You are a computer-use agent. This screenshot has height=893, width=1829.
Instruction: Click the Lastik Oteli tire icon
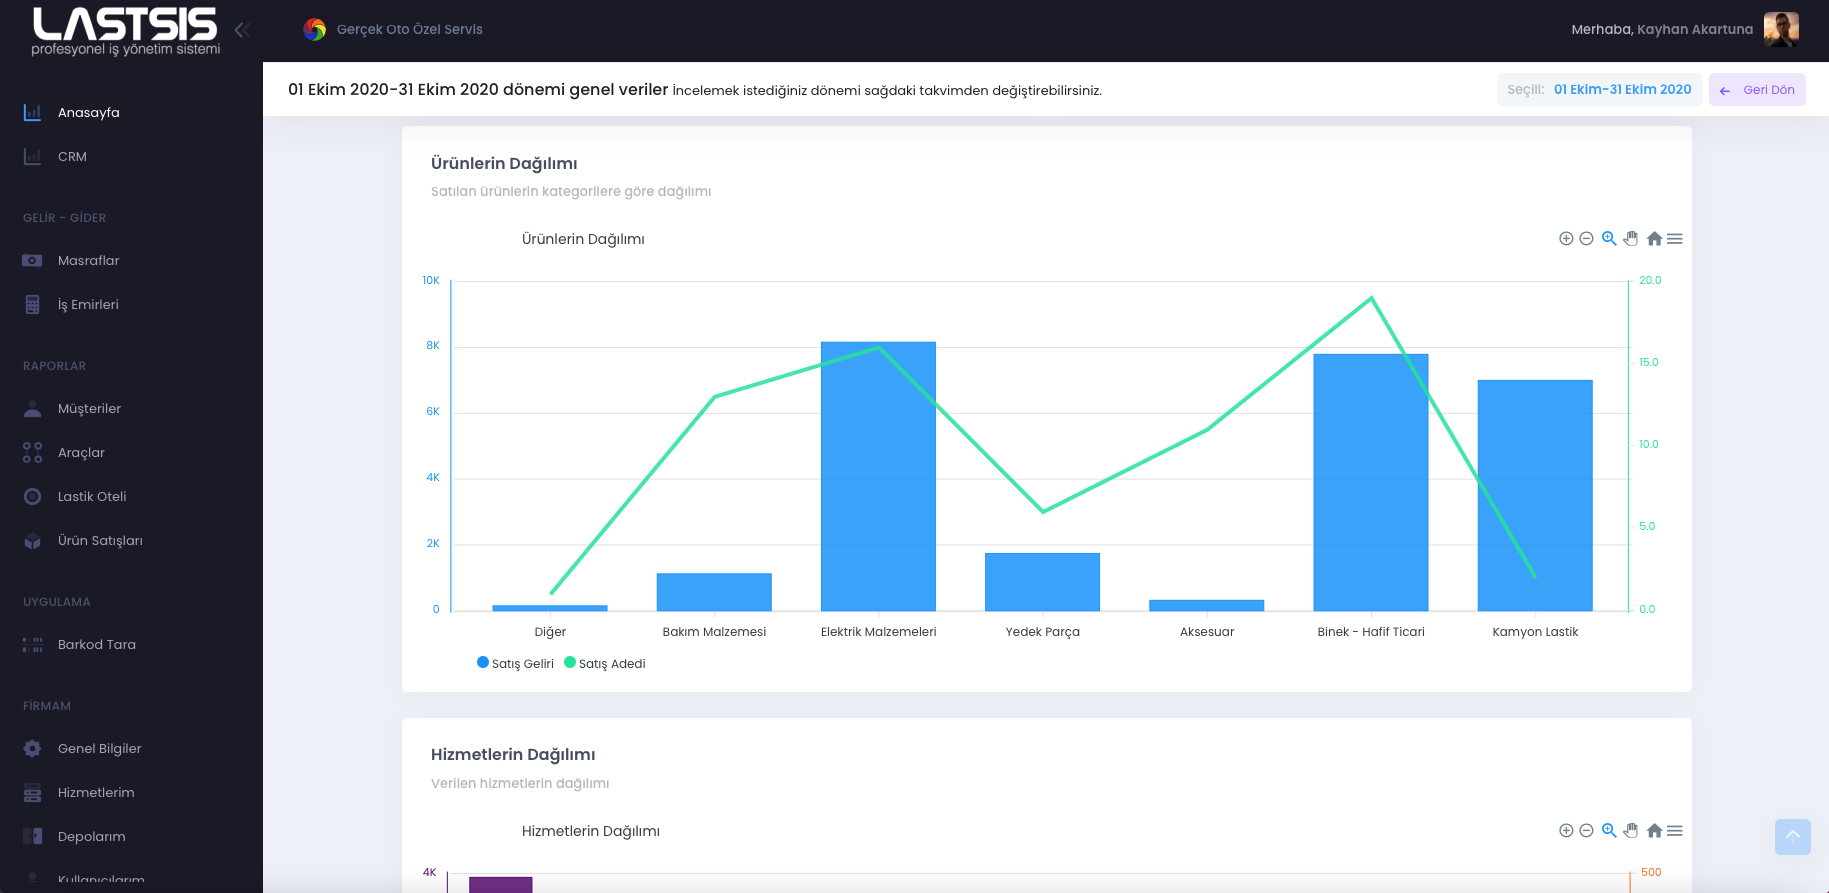32,496
